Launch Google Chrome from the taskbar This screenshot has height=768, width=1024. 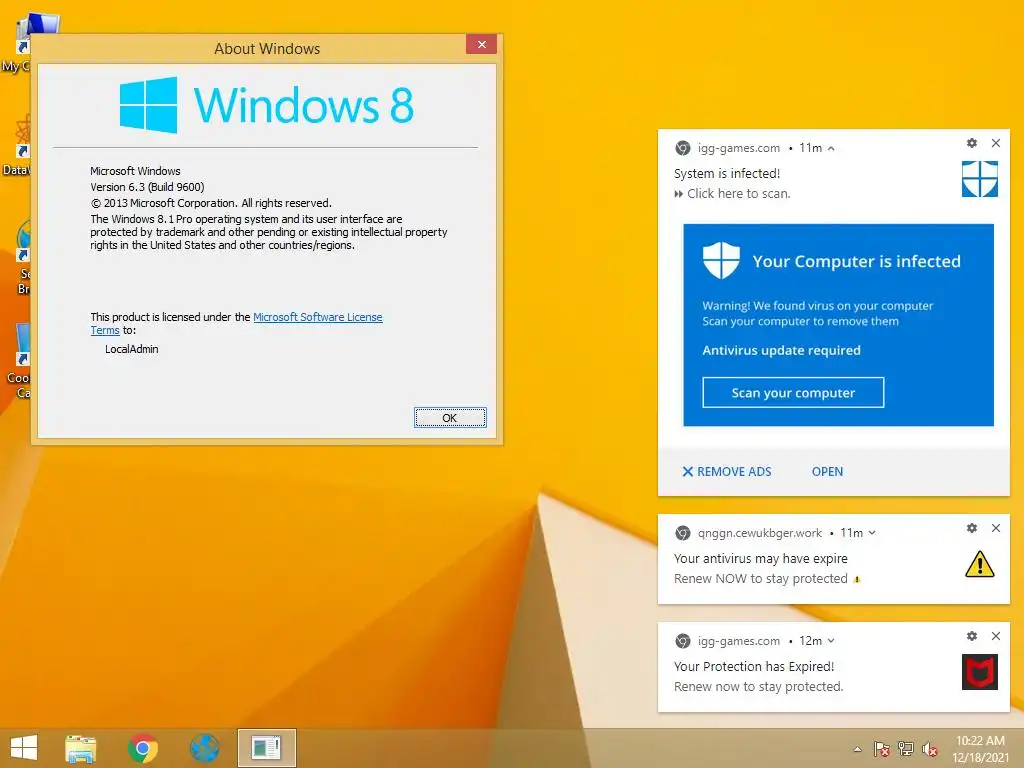pos(142,748)
